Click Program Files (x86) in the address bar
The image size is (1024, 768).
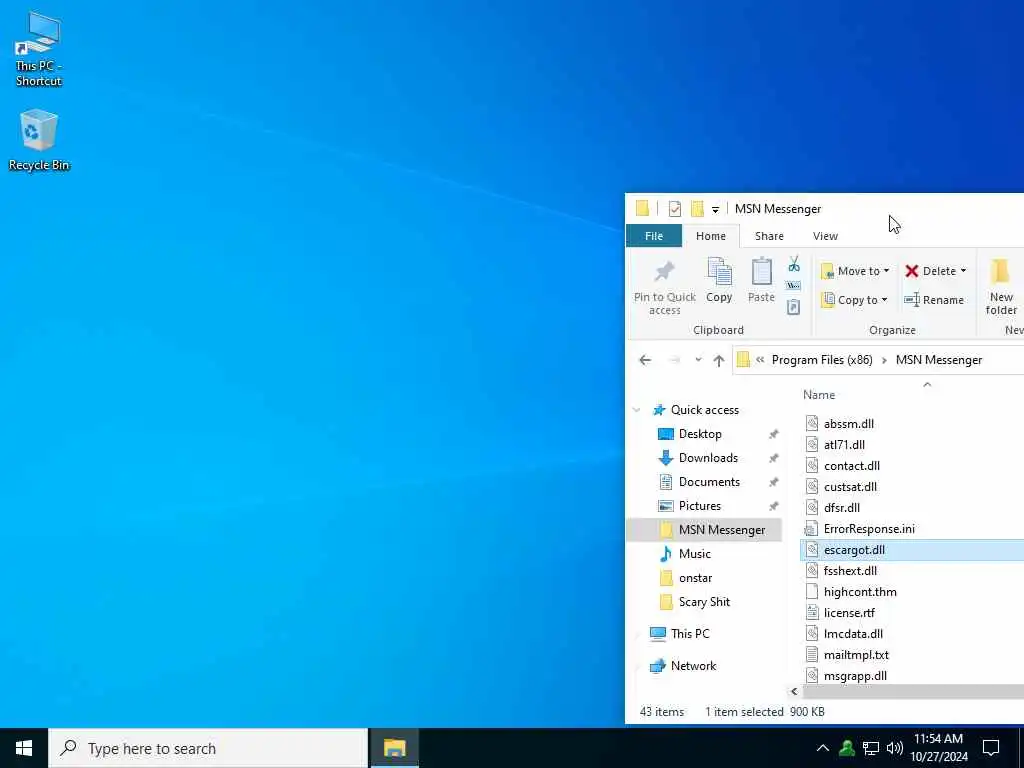click(822, 360)
